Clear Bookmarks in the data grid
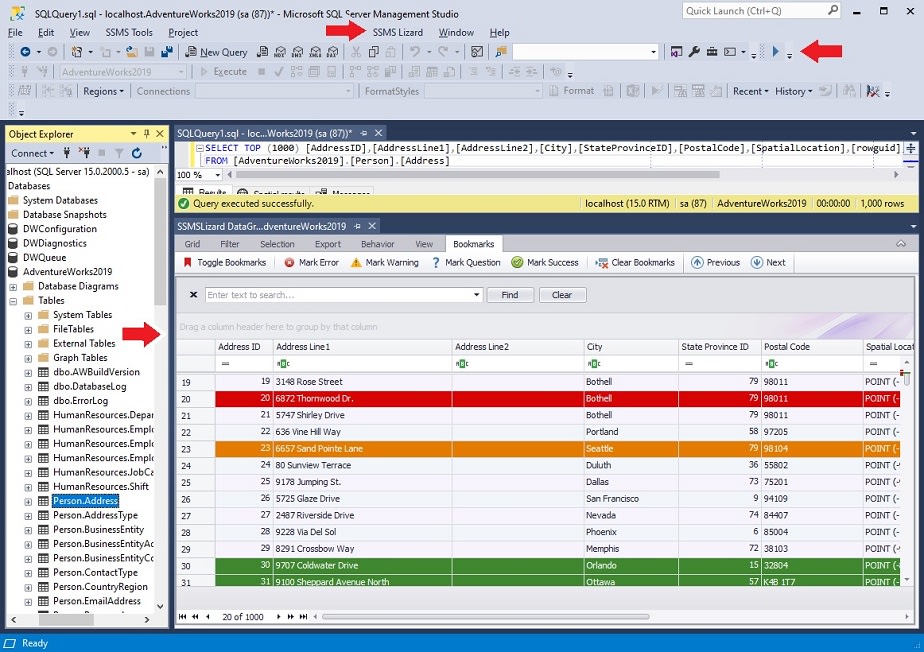924x652 pixels. point(635,263)
